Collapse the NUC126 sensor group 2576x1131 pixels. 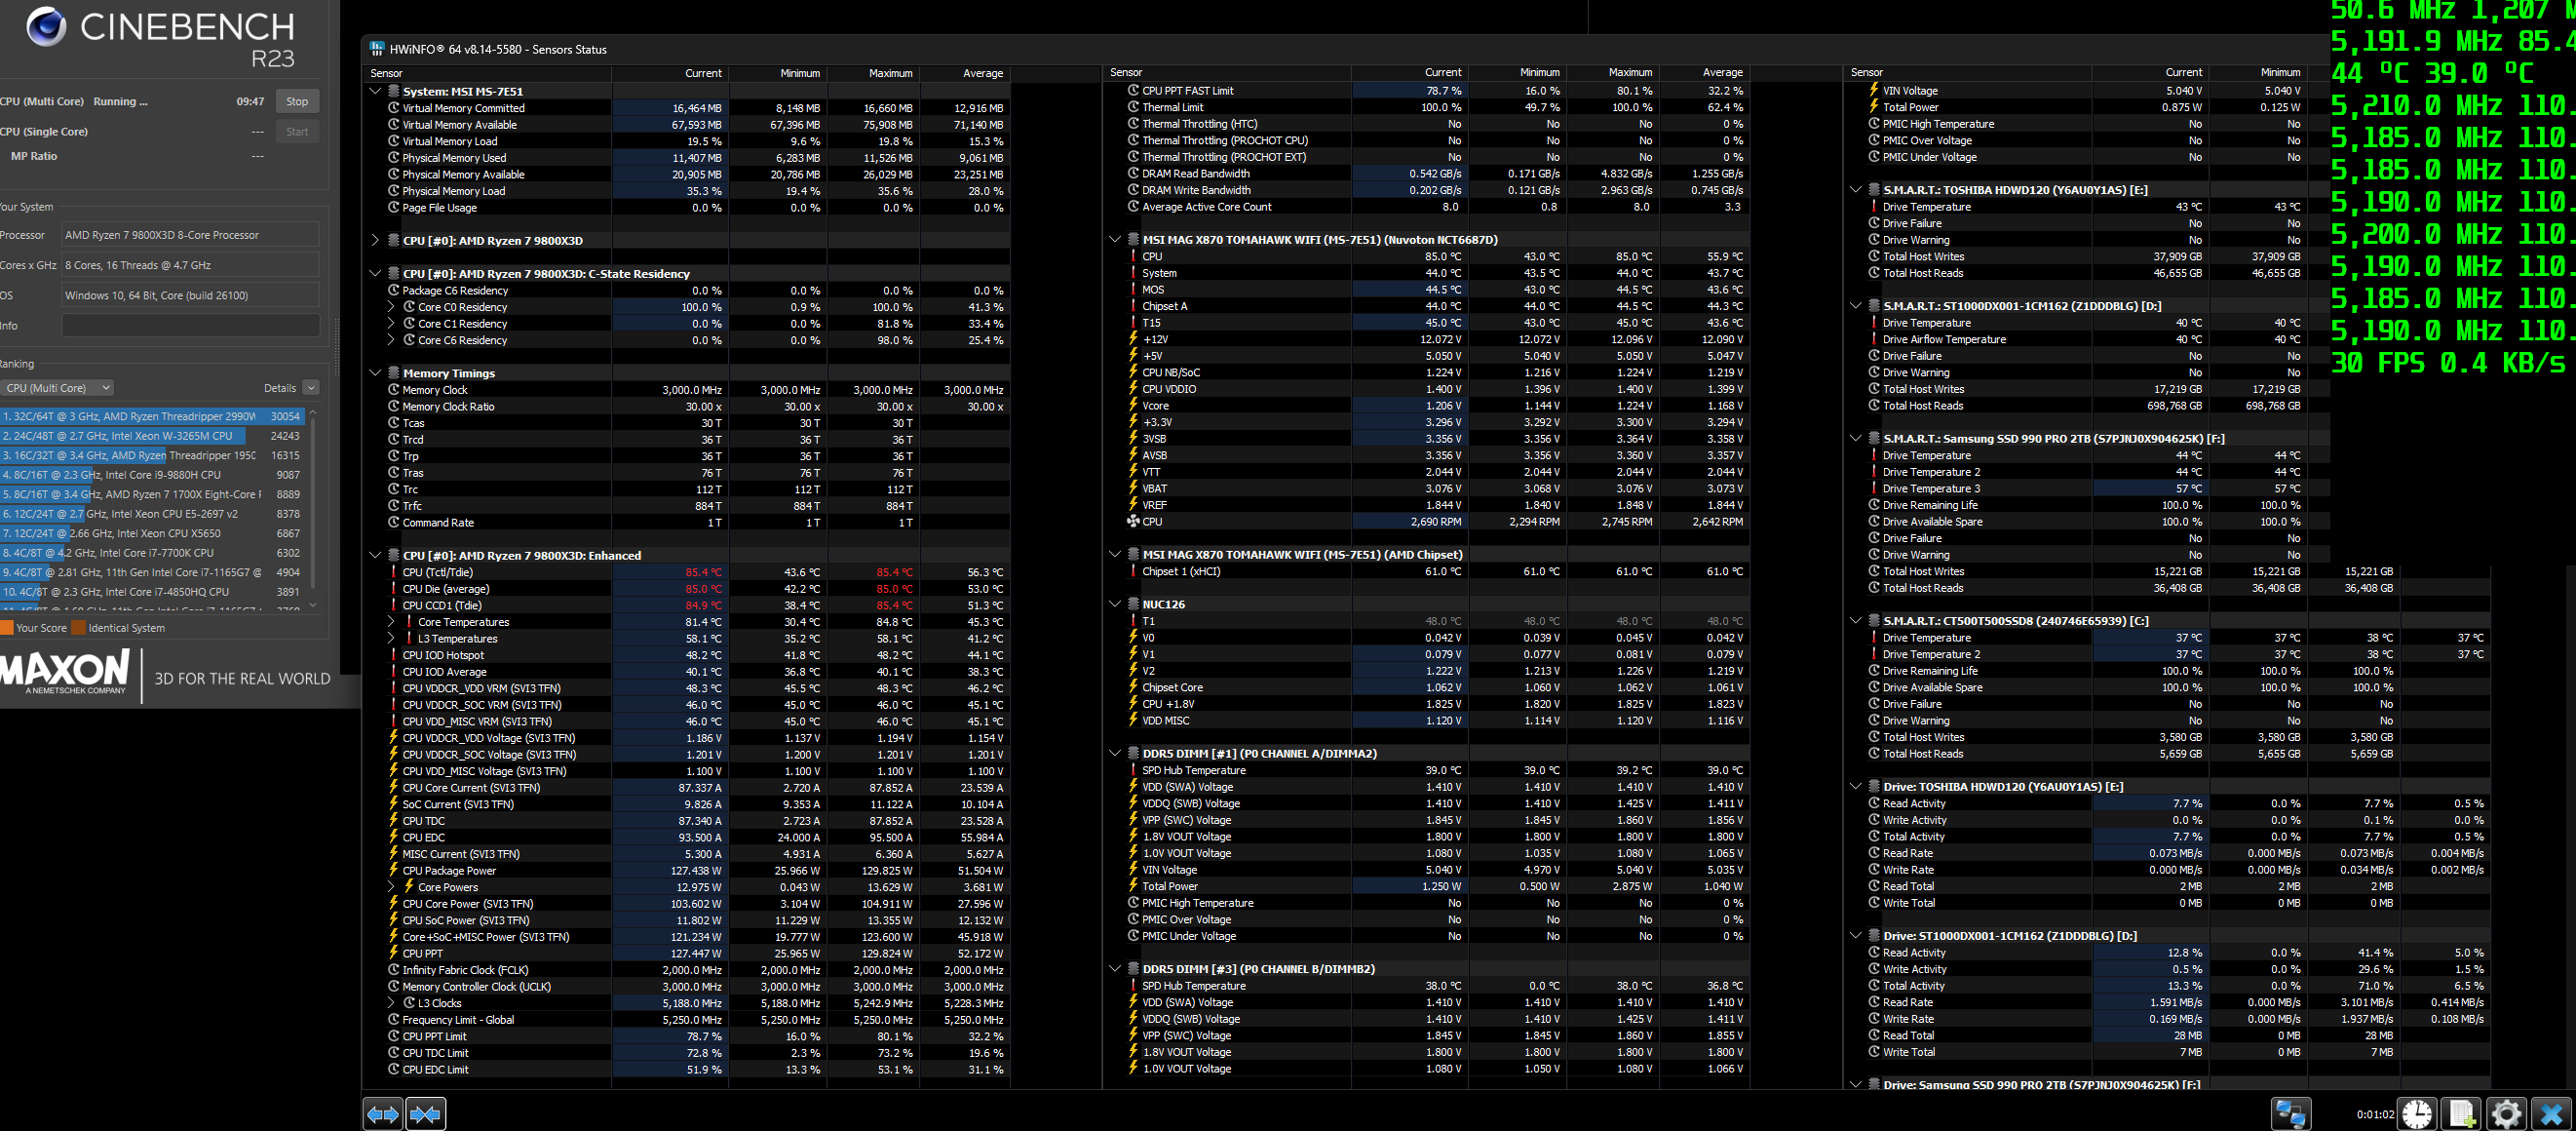click(x=1115, y=604)
